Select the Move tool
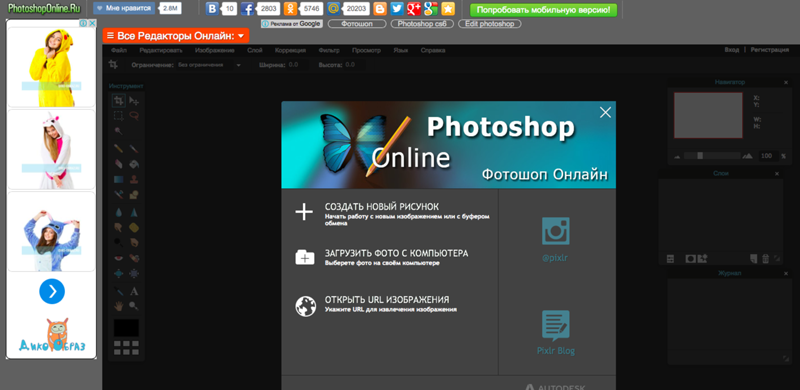 pos(134,101)
